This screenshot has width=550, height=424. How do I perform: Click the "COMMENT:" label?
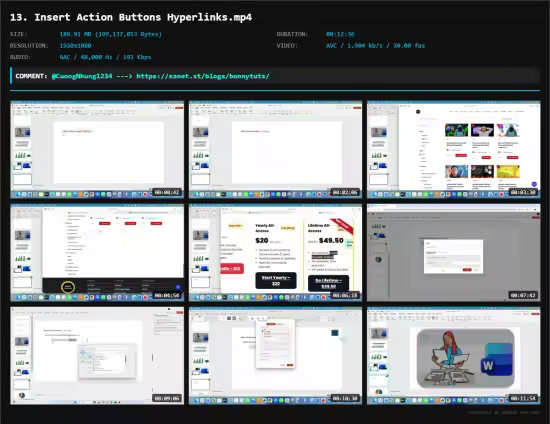click(31, 76)
